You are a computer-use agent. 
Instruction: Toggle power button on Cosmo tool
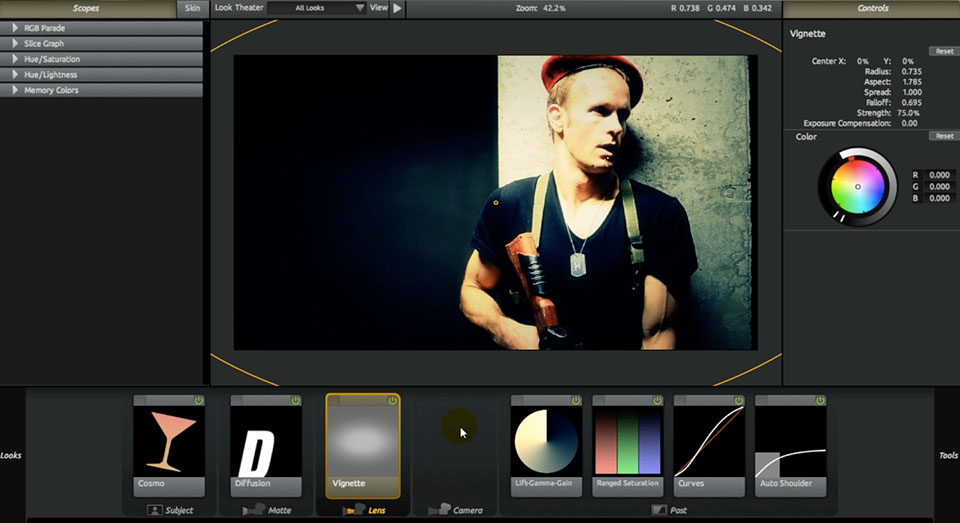(x=198, y=401)
